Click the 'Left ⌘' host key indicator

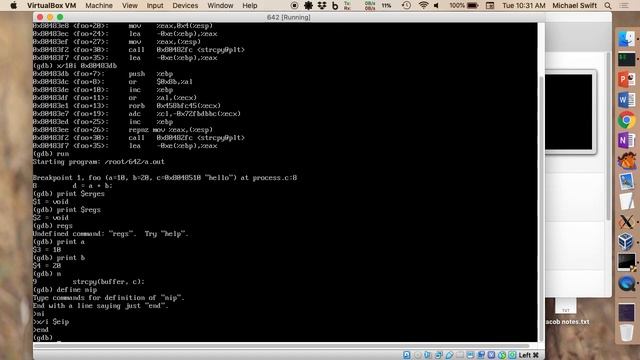tap(529, 355)
